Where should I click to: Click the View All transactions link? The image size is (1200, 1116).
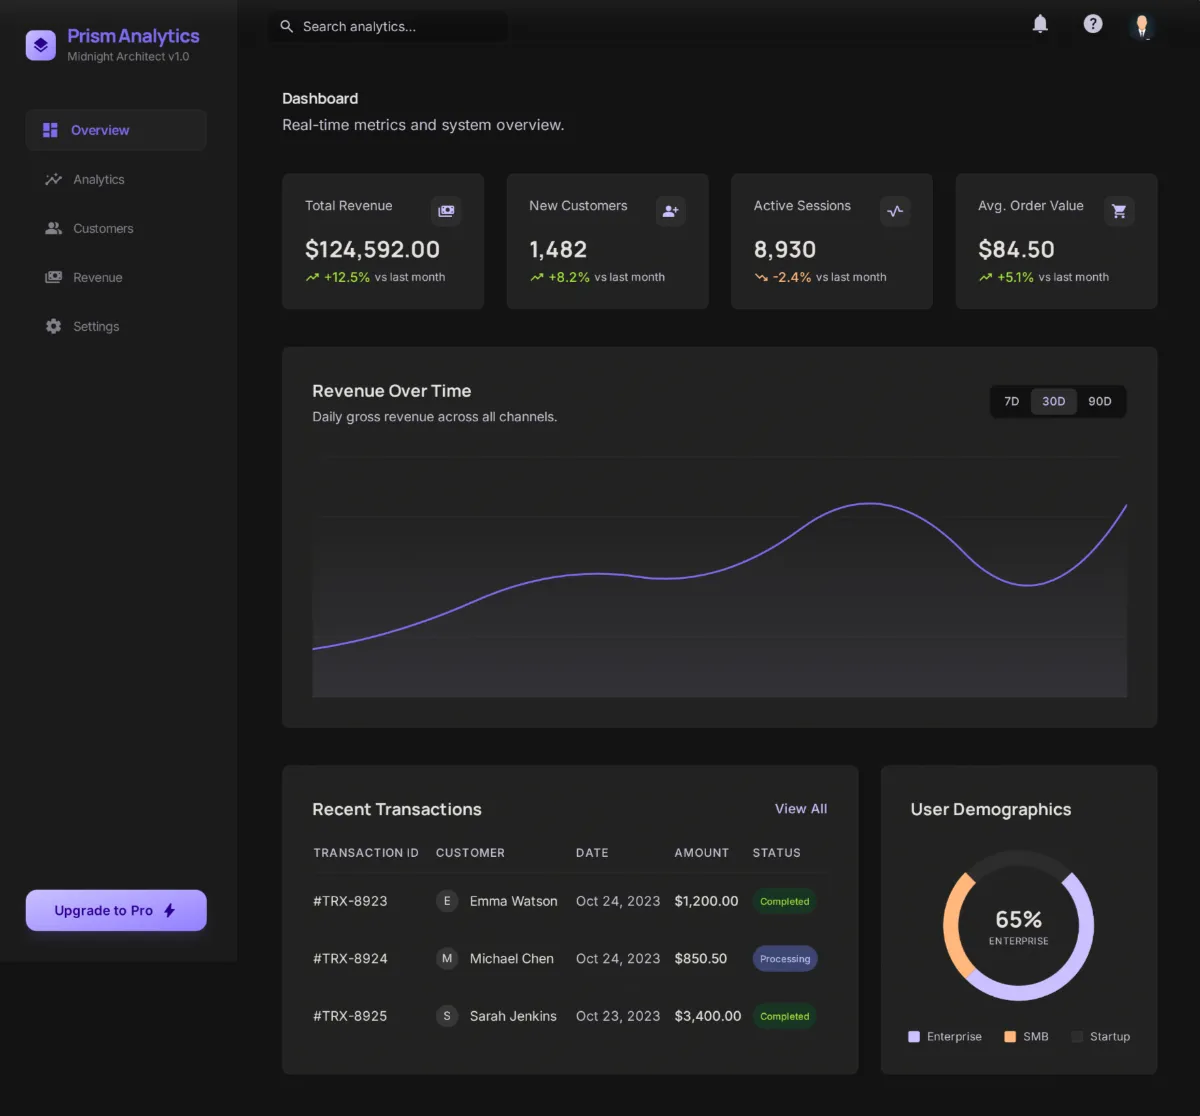coord(801,809)
